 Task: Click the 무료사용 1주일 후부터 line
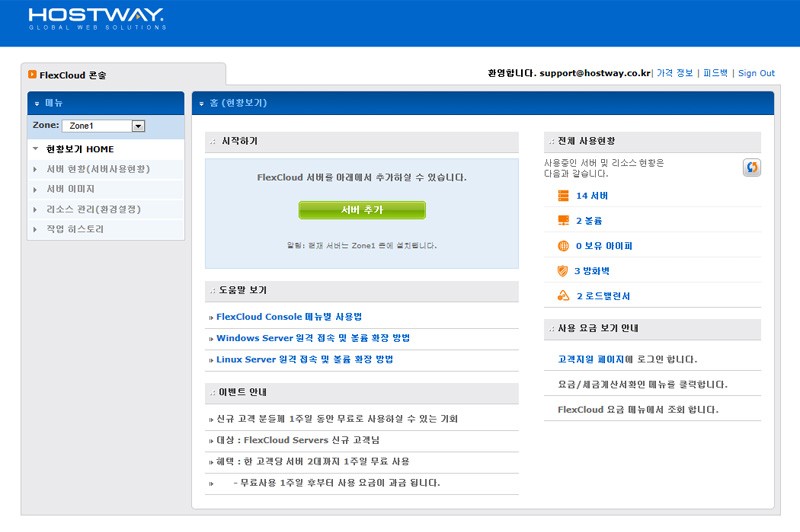coord(336,483)
